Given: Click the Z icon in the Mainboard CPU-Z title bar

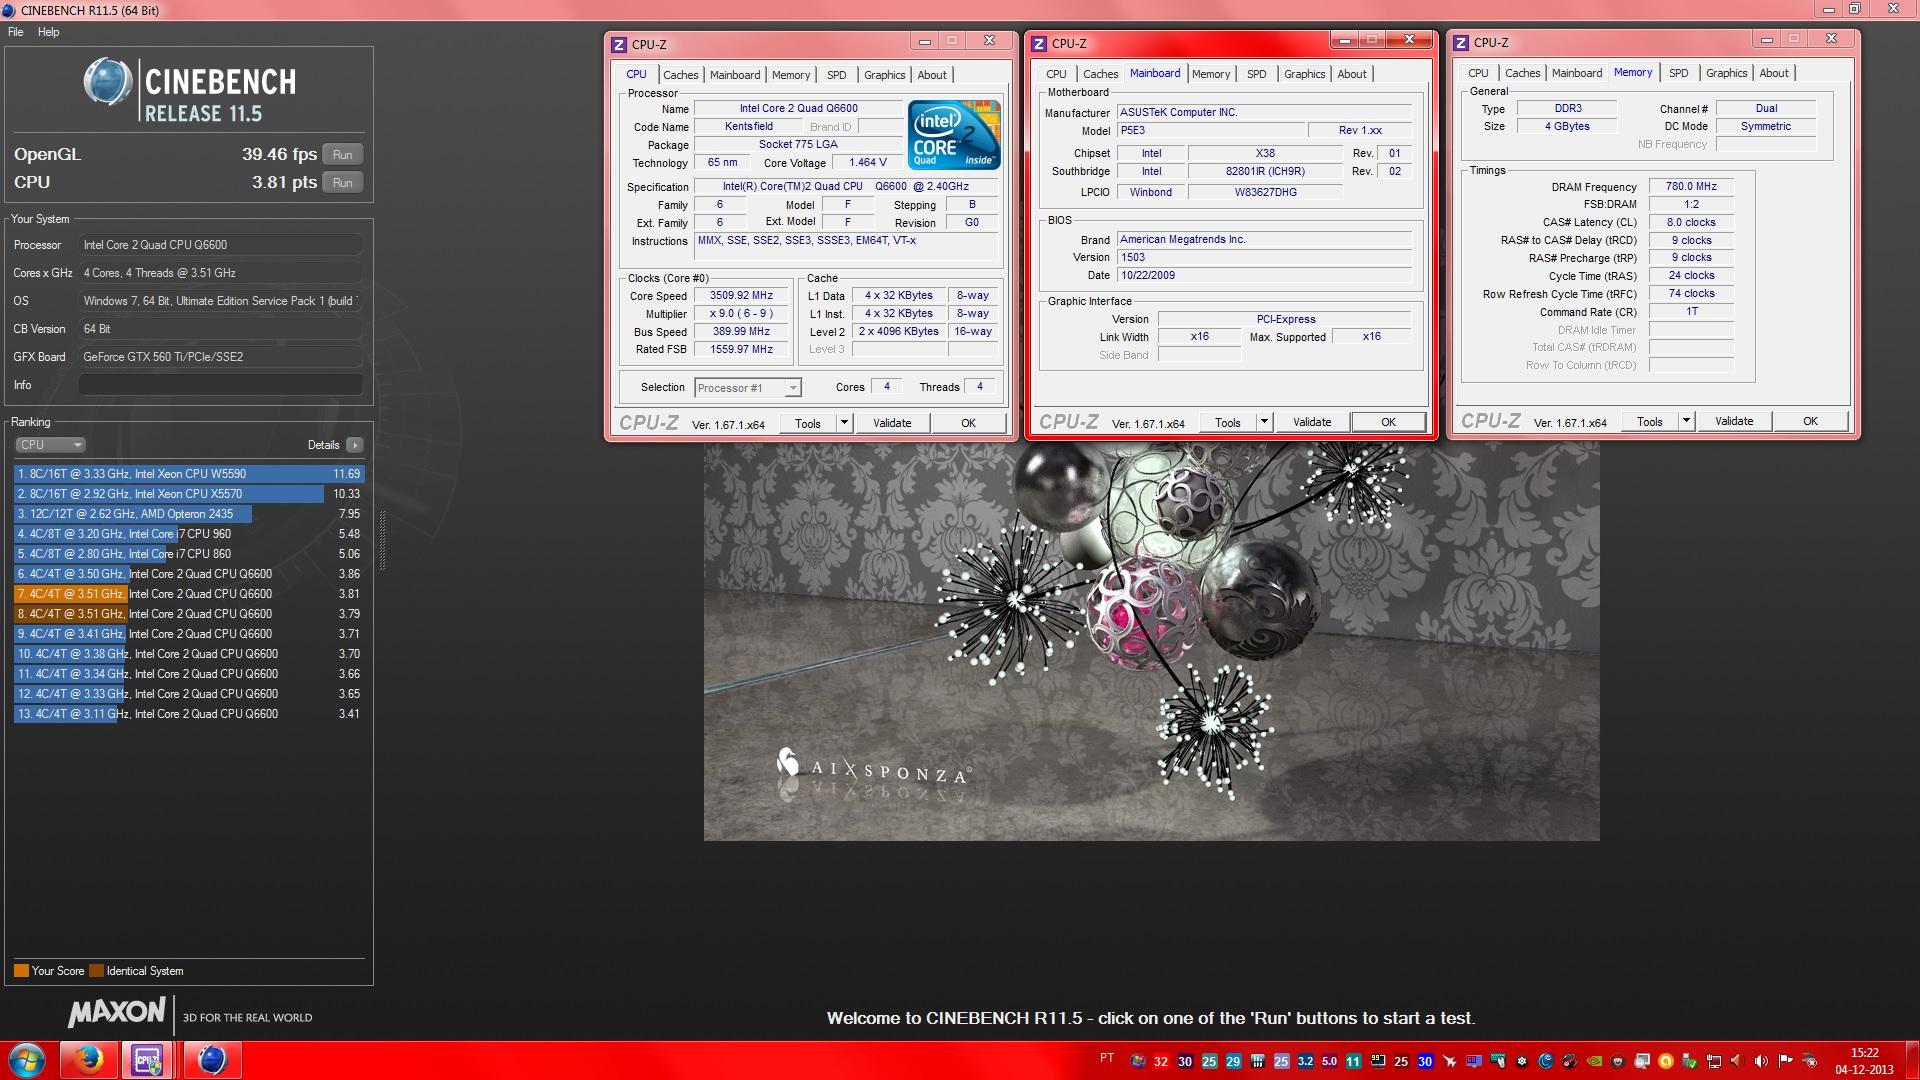Looking at the screenshot, I should coord(1039,43).
